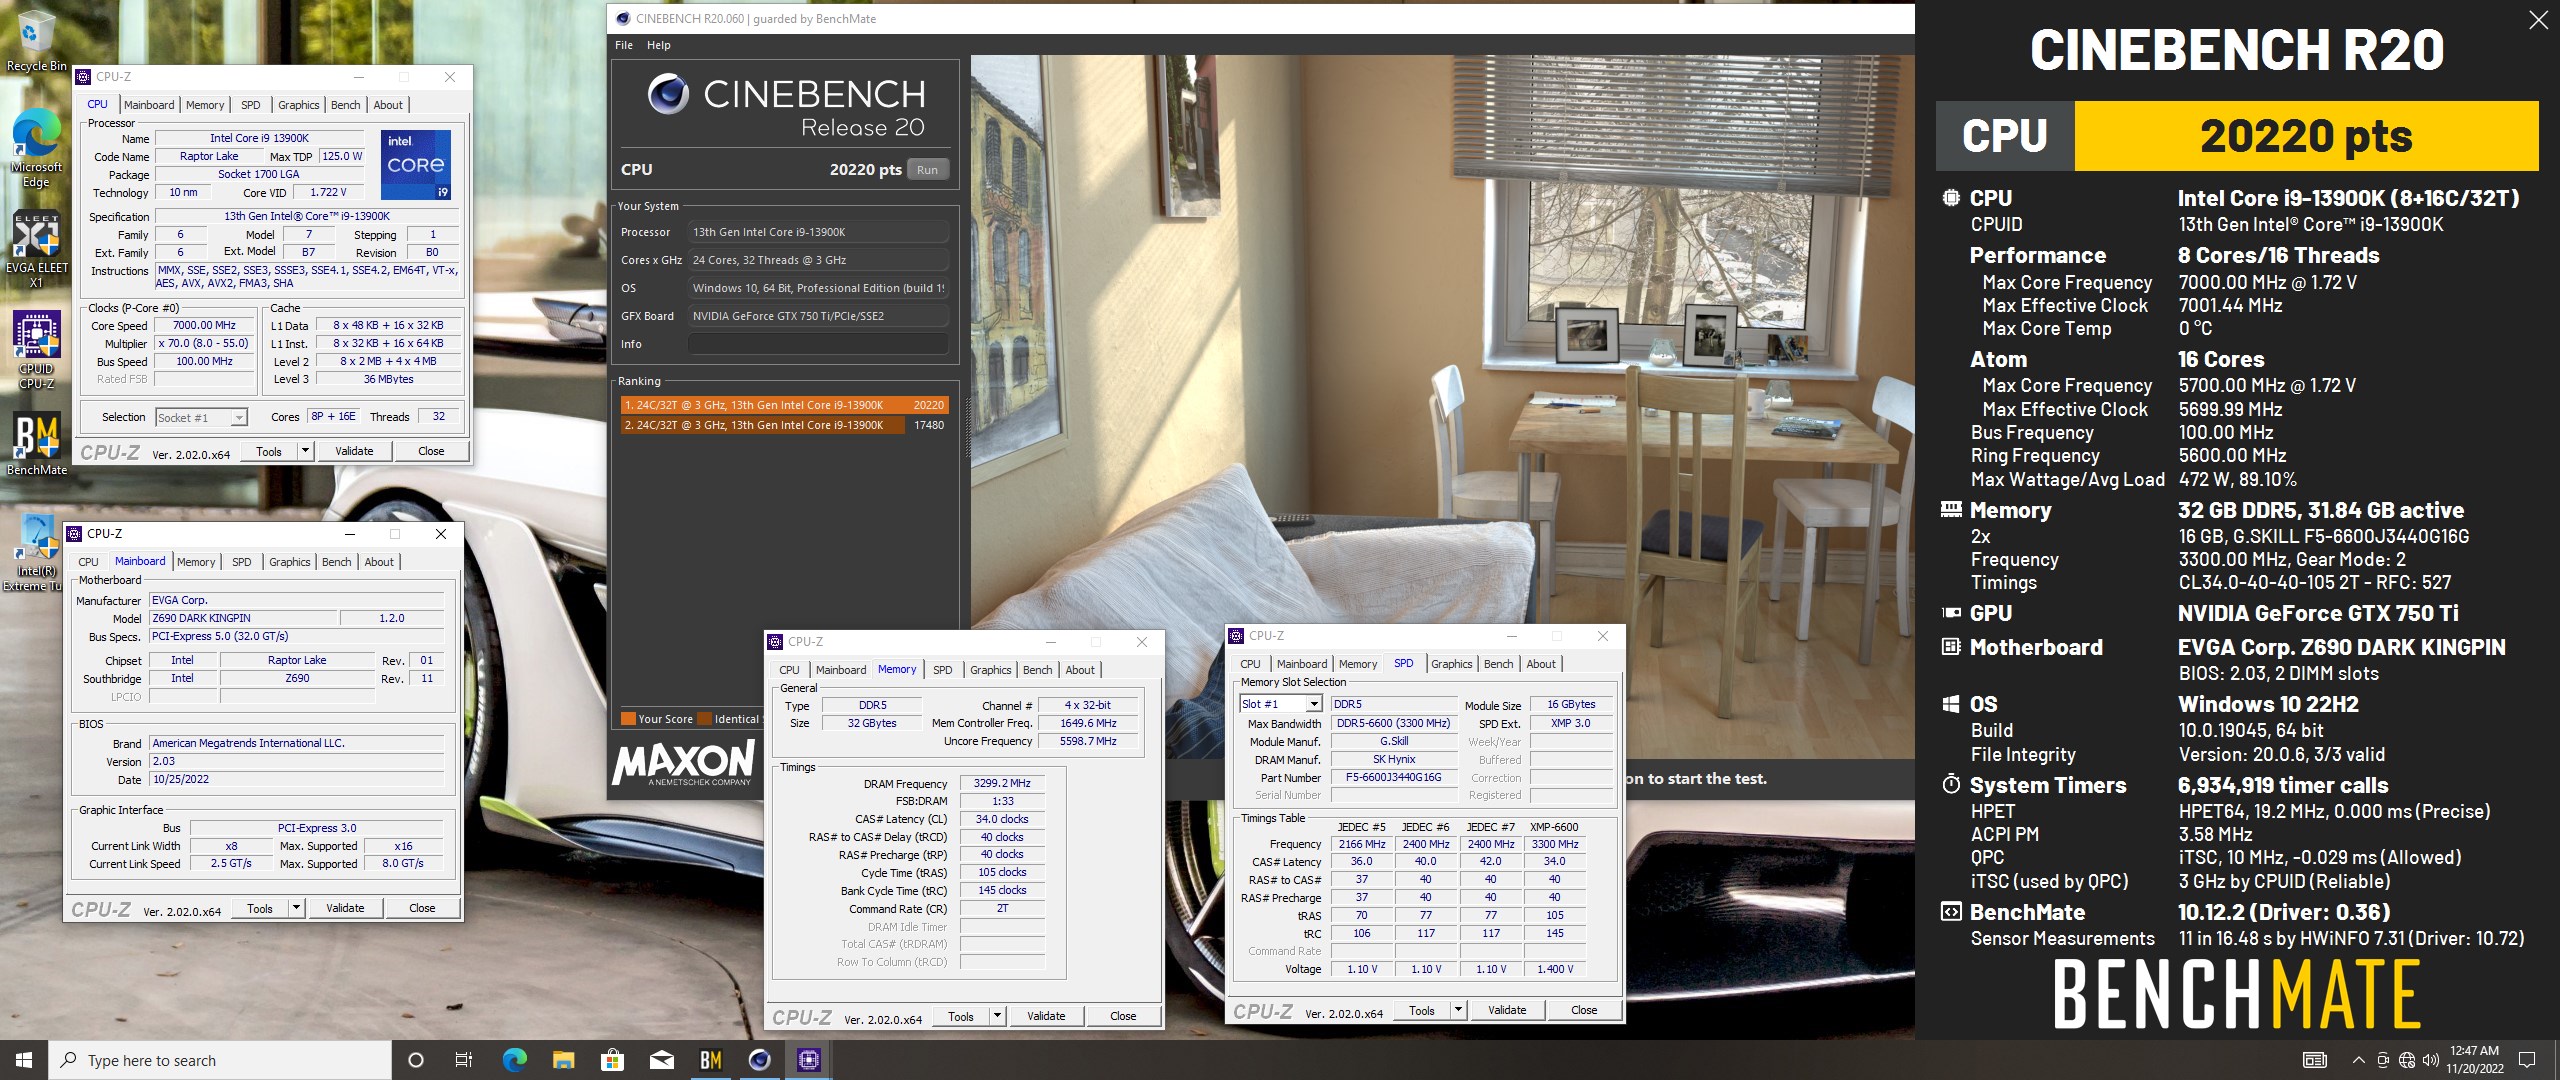Open the File menu in Cinebench

[x=624, y=45]
